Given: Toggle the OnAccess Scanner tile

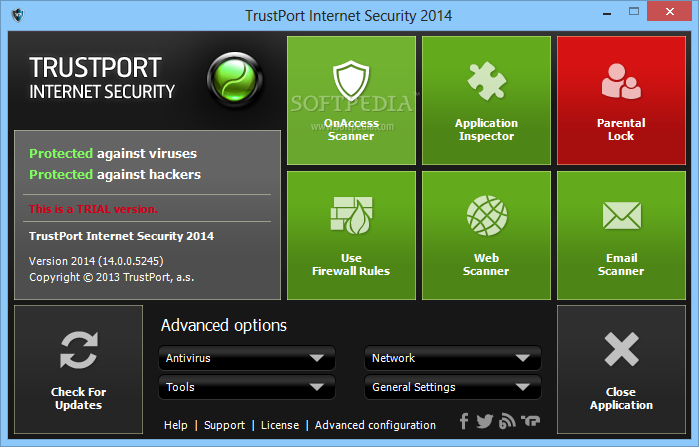Looking at the screenshot, I should pyautogui.click(x=351, y=100).
